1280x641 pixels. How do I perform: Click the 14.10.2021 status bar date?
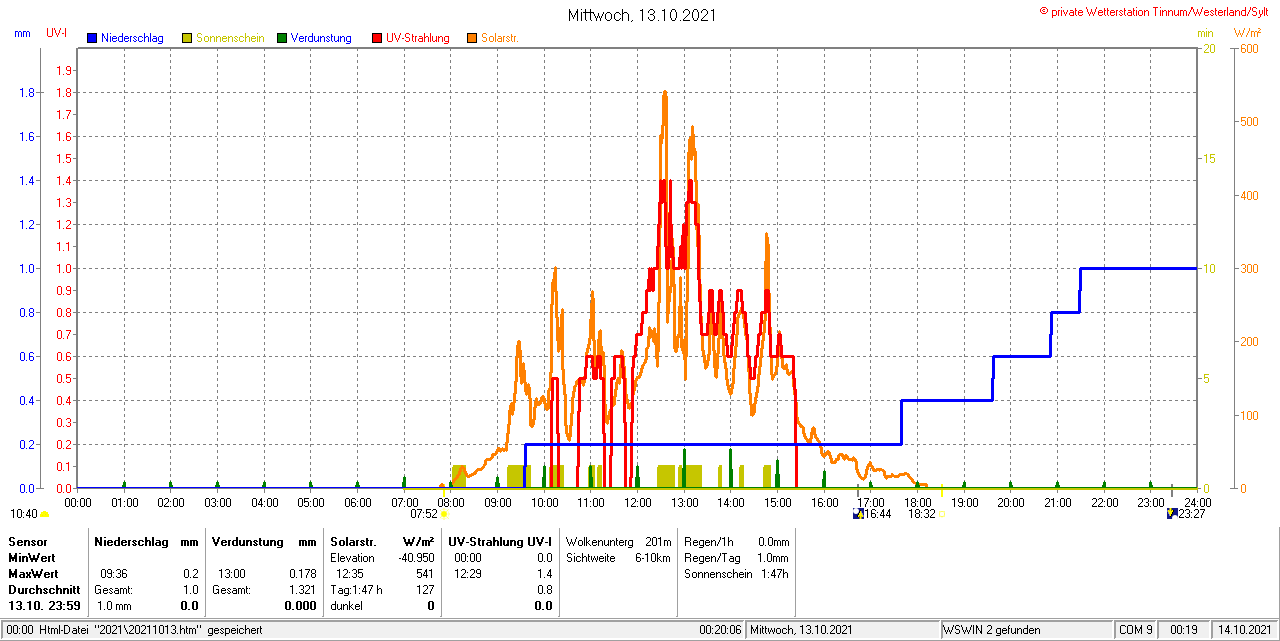(1244, 630)
